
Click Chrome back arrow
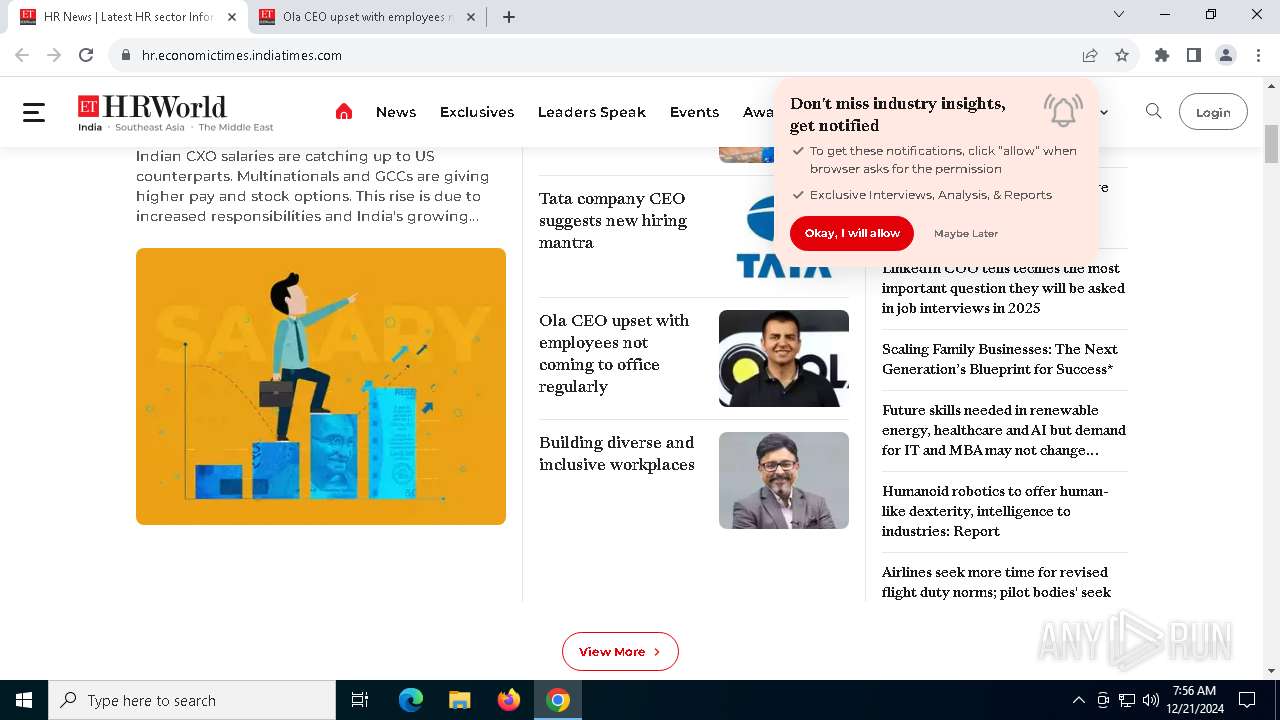pos(22,55)
